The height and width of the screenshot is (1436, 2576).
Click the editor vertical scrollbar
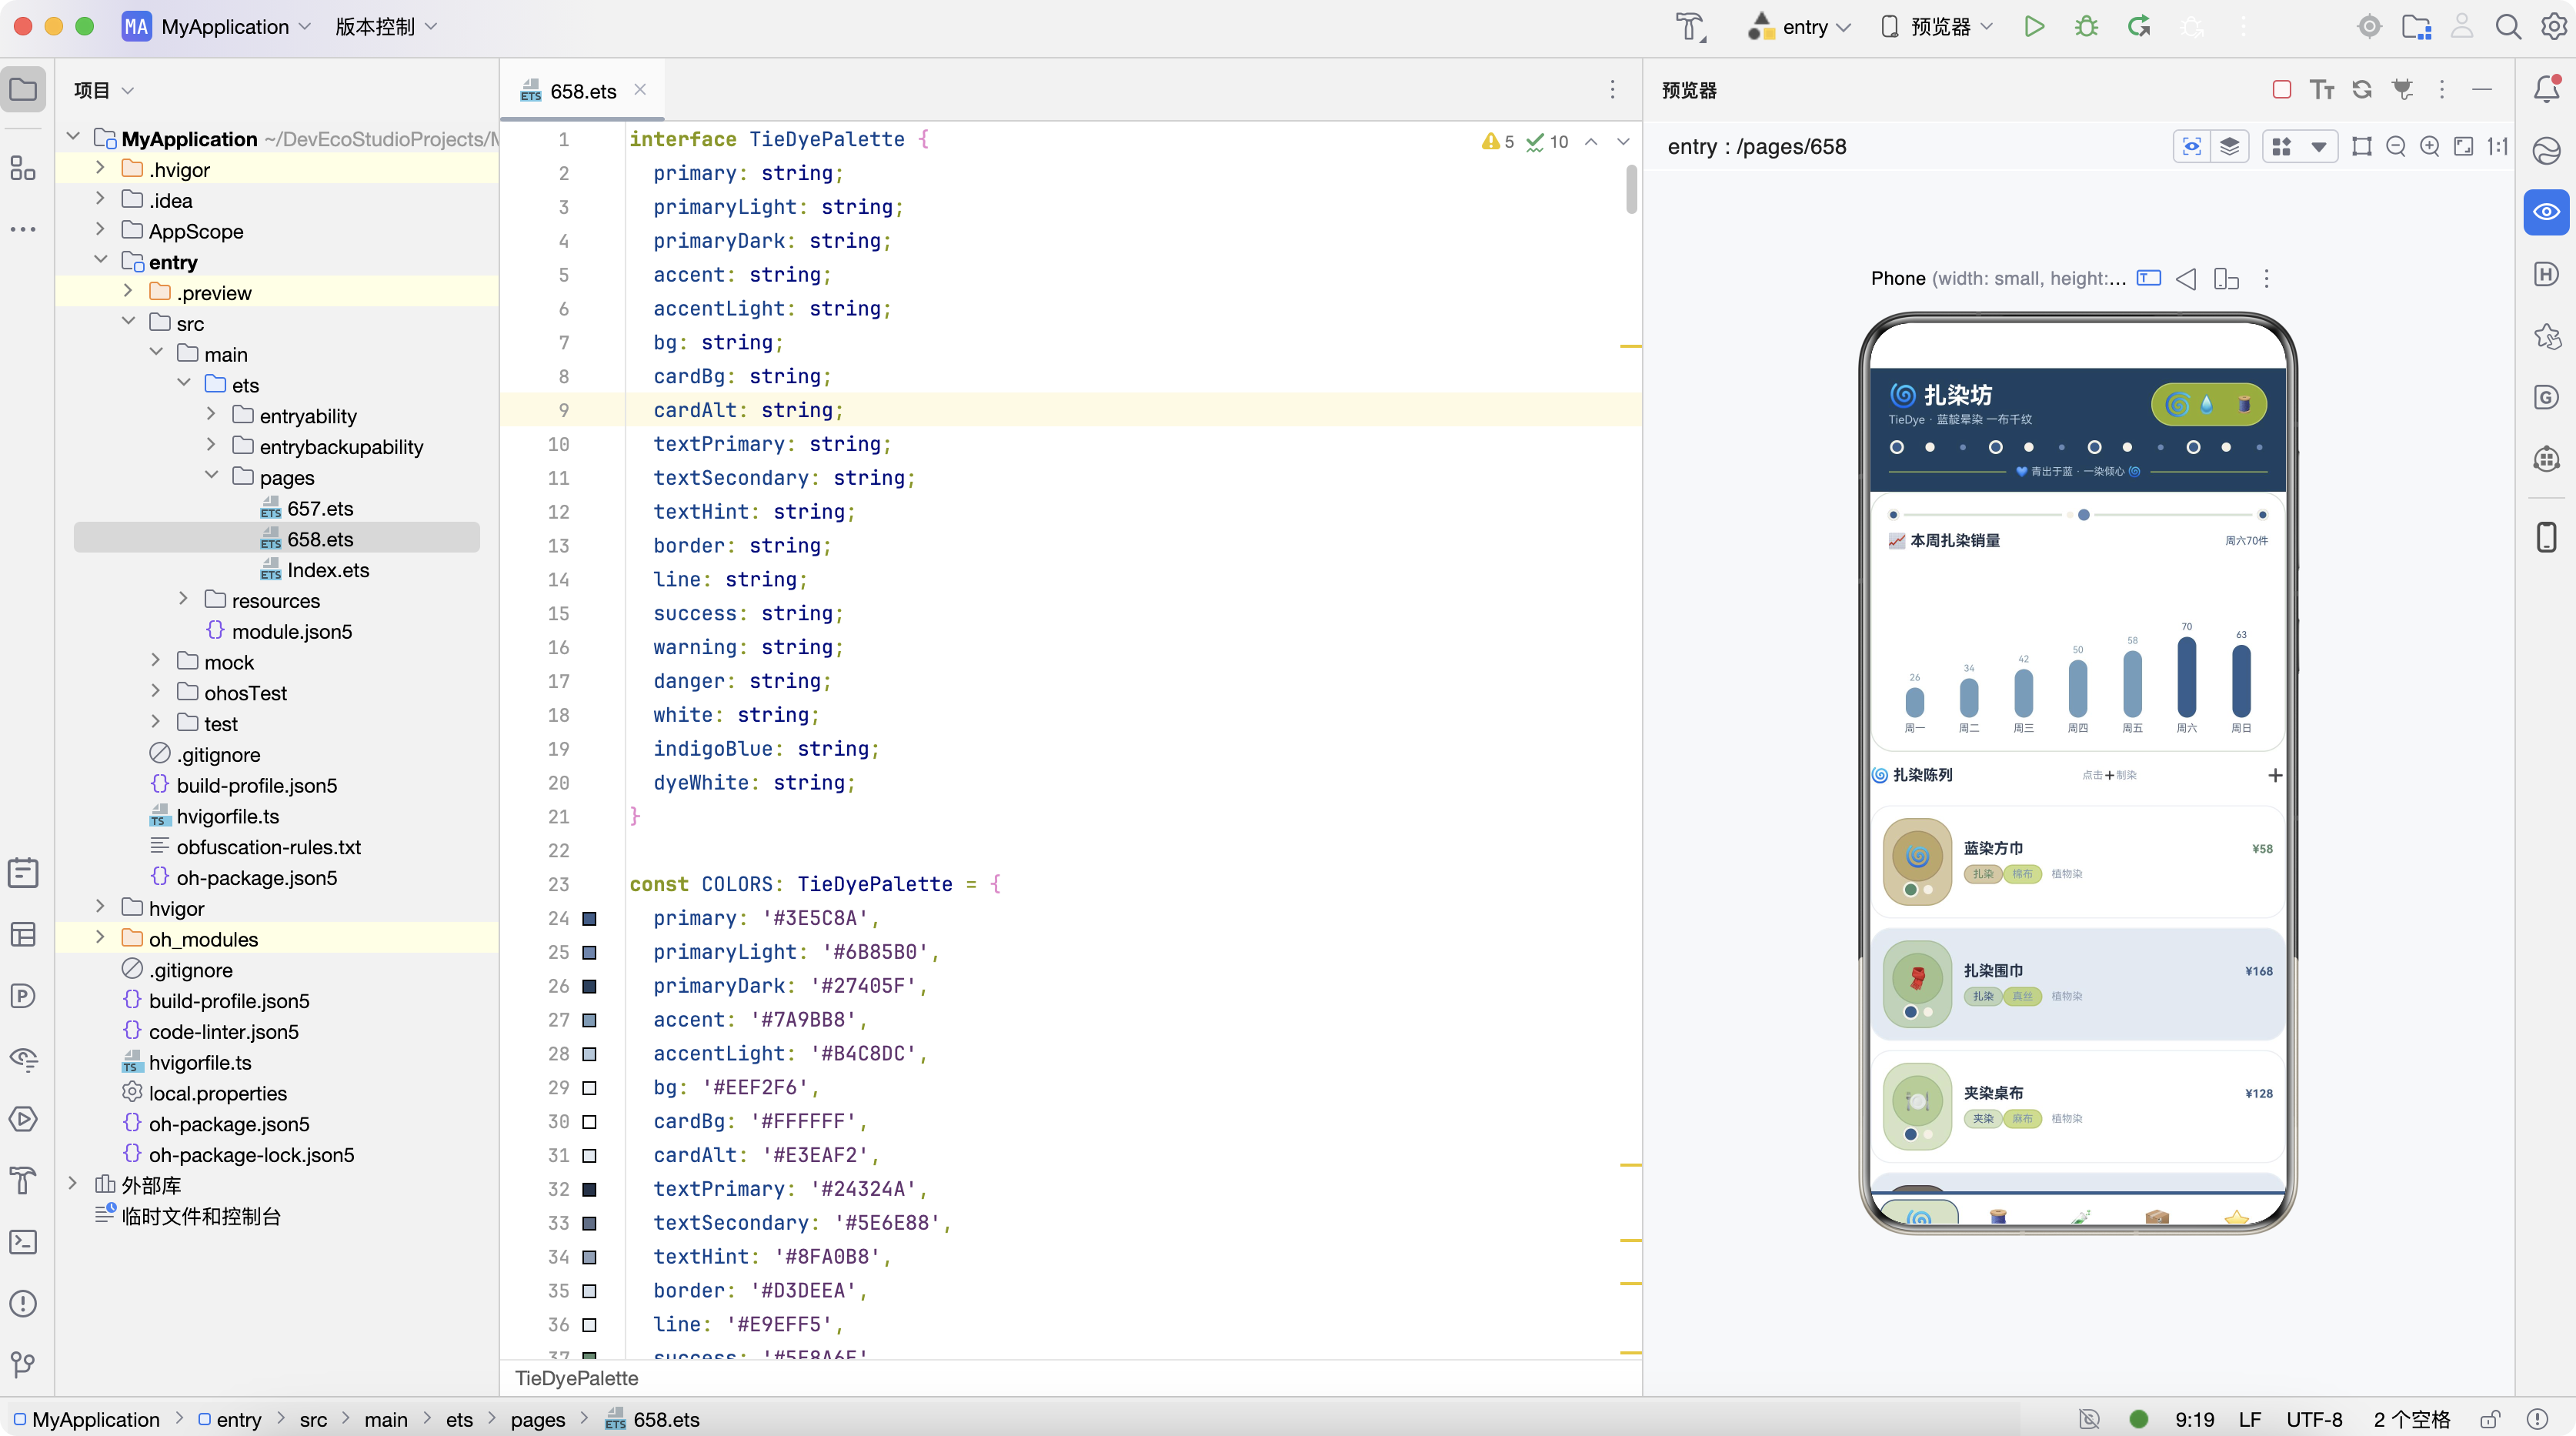click(1631, 189)
